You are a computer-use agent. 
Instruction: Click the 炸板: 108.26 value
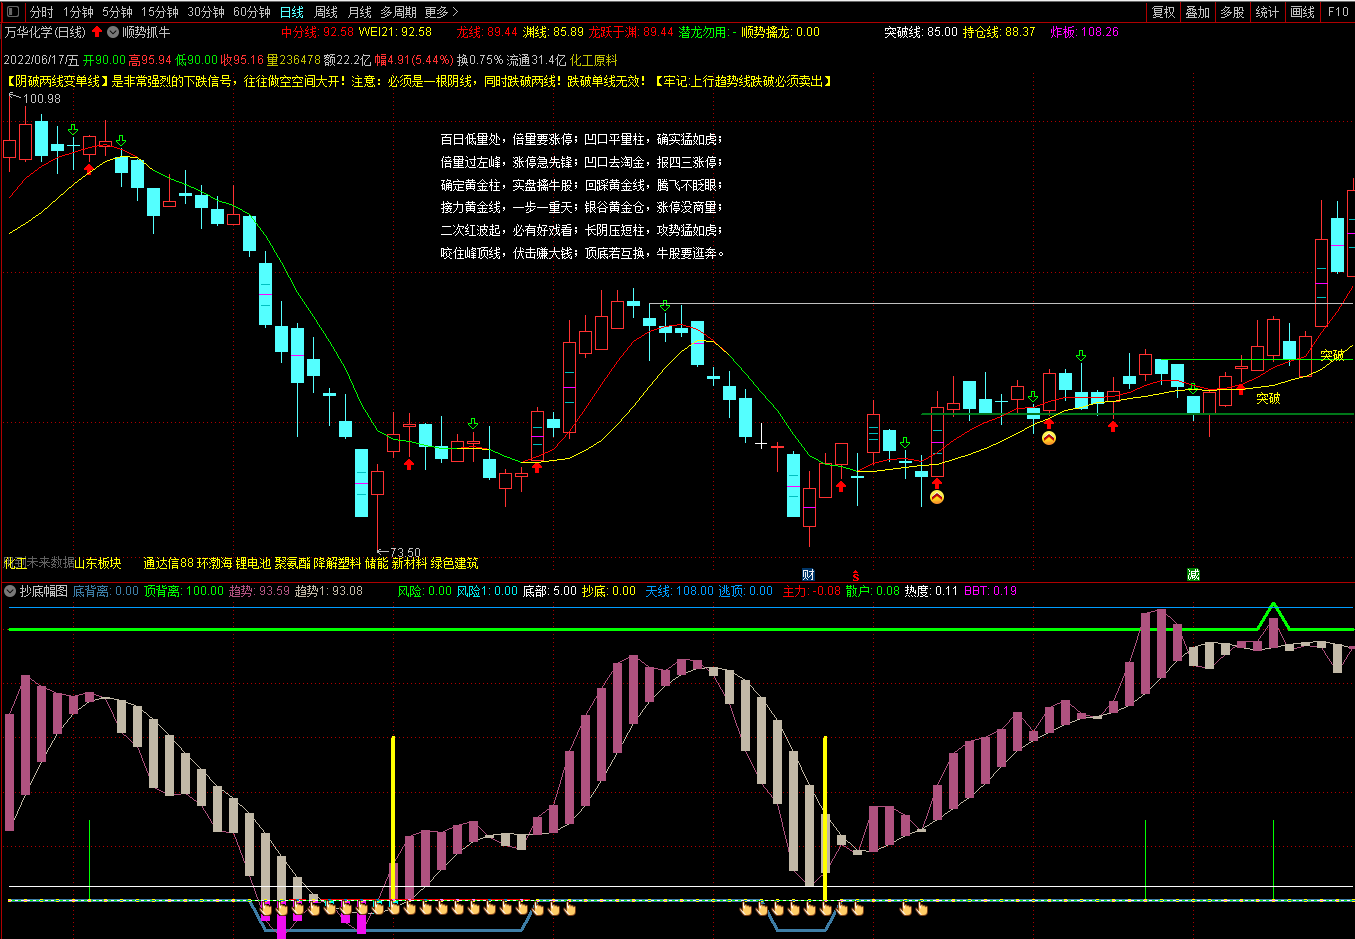click(x=1084, y=32)
